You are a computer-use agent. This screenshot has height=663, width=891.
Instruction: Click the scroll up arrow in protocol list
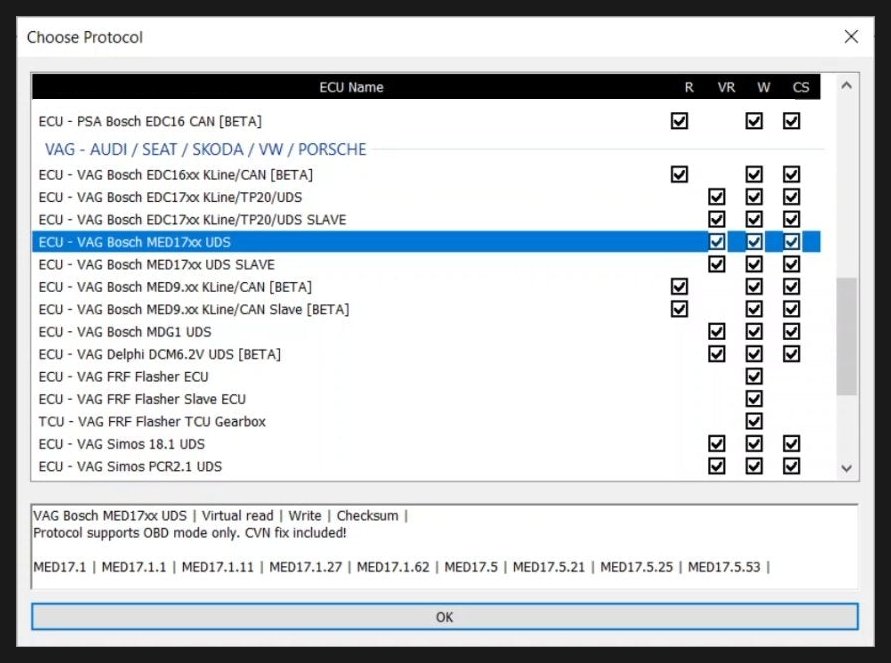[x=847, y=86]
